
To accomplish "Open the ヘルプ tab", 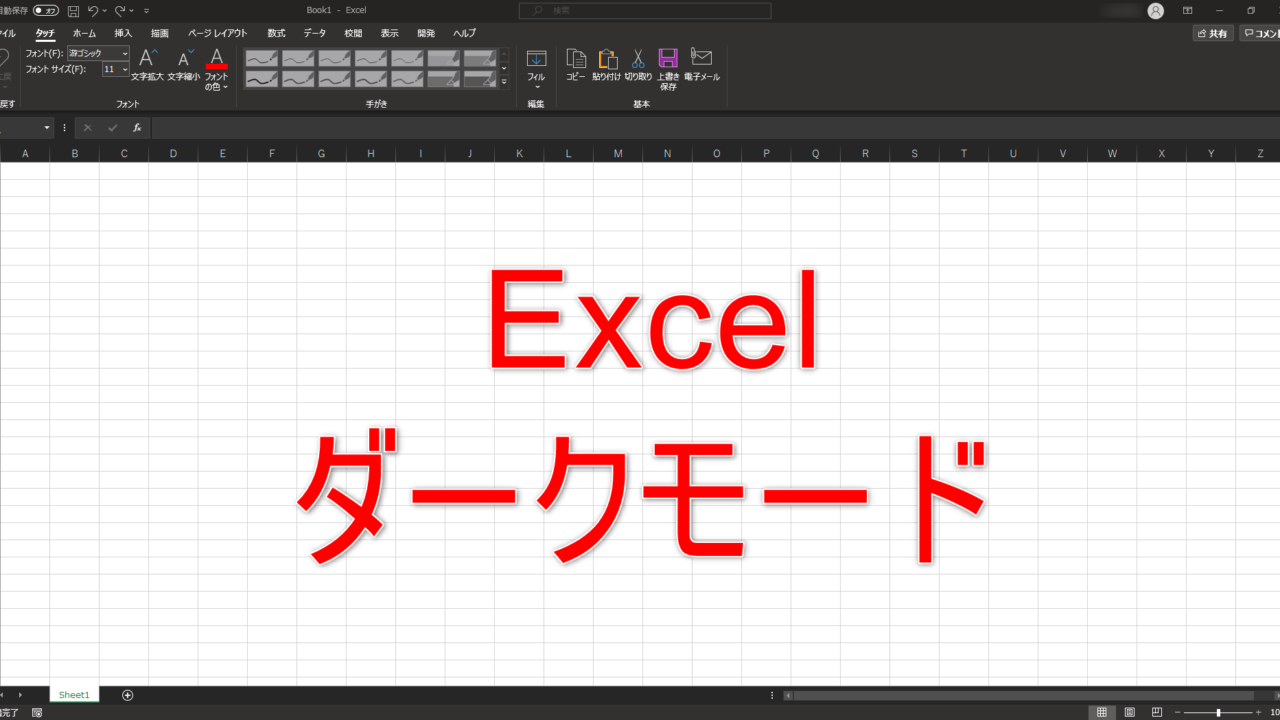I will click(464, 33).
